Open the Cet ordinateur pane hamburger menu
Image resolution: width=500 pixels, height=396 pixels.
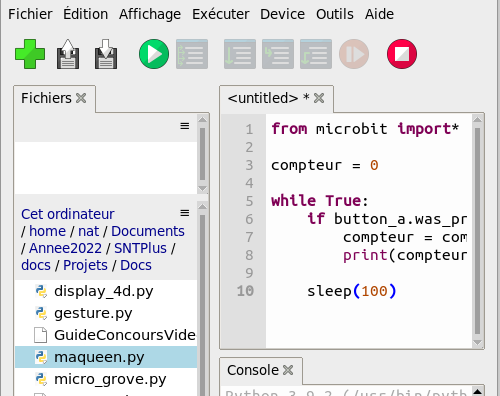click(185, 213)
